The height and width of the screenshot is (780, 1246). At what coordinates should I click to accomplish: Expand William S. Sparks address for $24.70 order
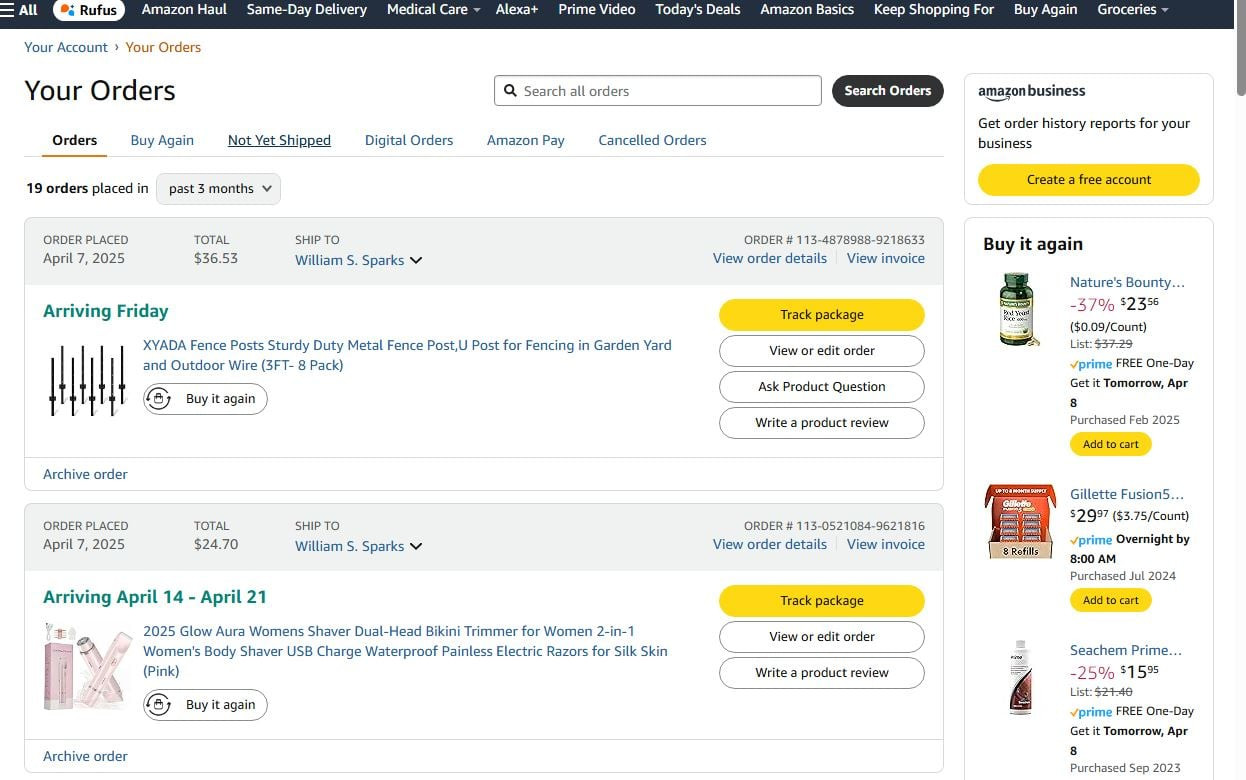pyautogui.click(x=358, y=546)
